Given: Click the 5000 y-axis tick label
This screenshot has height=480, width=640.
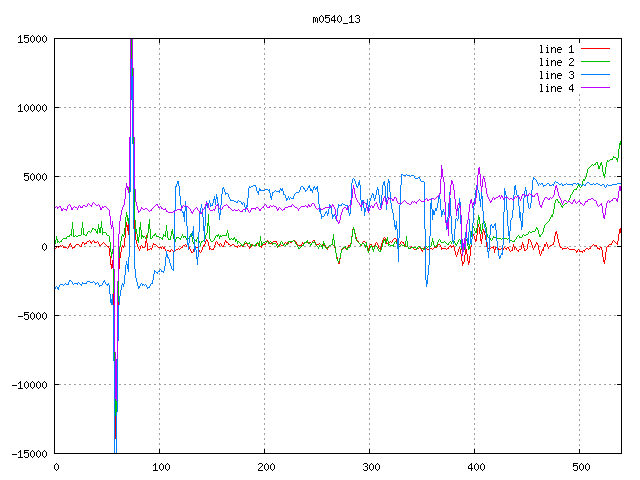Looking at the screenshot, I should 34,177.
